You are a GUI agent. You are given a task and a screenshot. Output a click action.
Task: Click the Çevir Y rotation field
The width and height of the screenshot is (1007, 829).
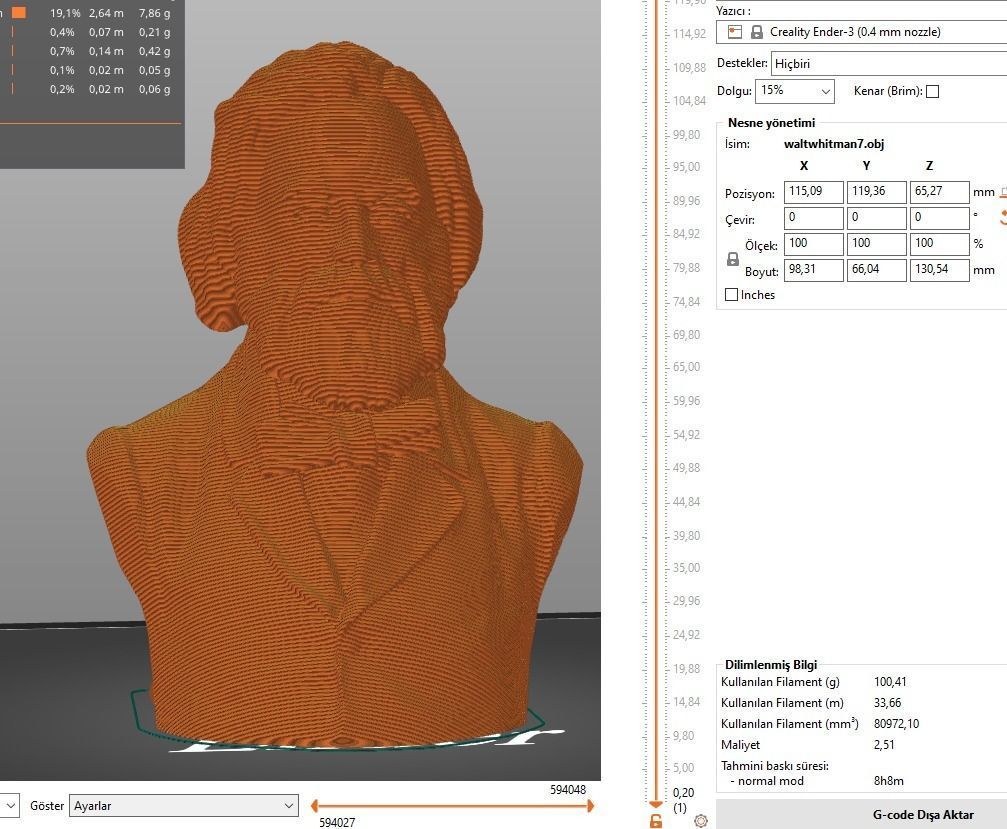pos(876,218)
